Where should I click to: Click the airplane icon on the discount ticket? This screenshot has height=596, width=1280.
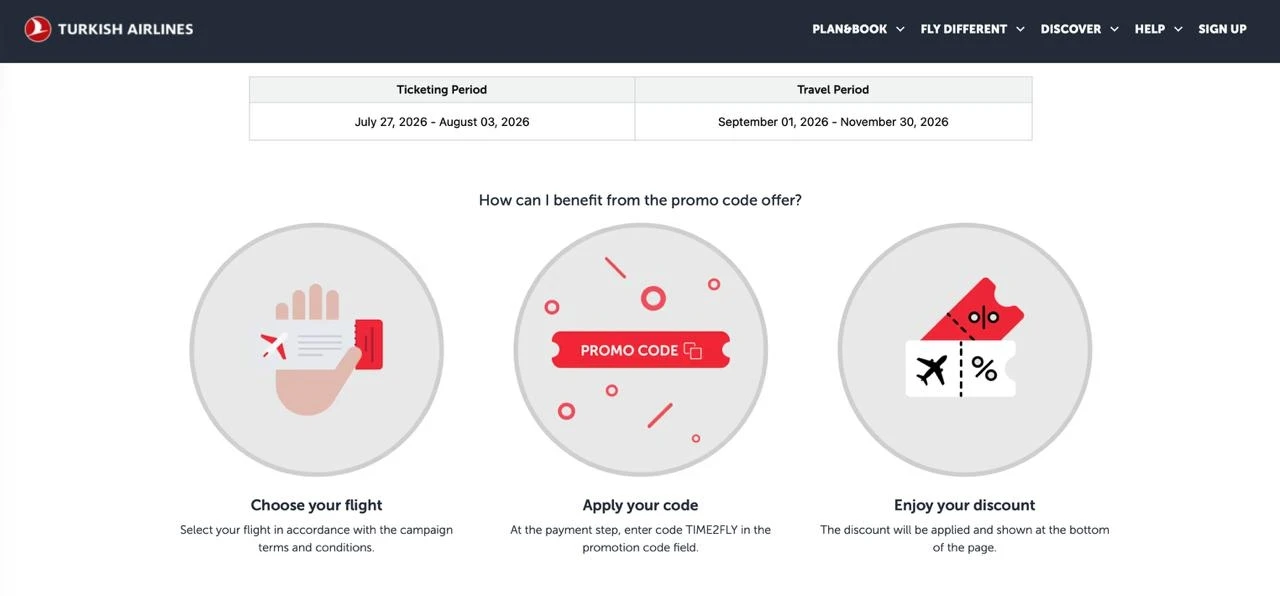pyautogui.click(x=932, y=370)
